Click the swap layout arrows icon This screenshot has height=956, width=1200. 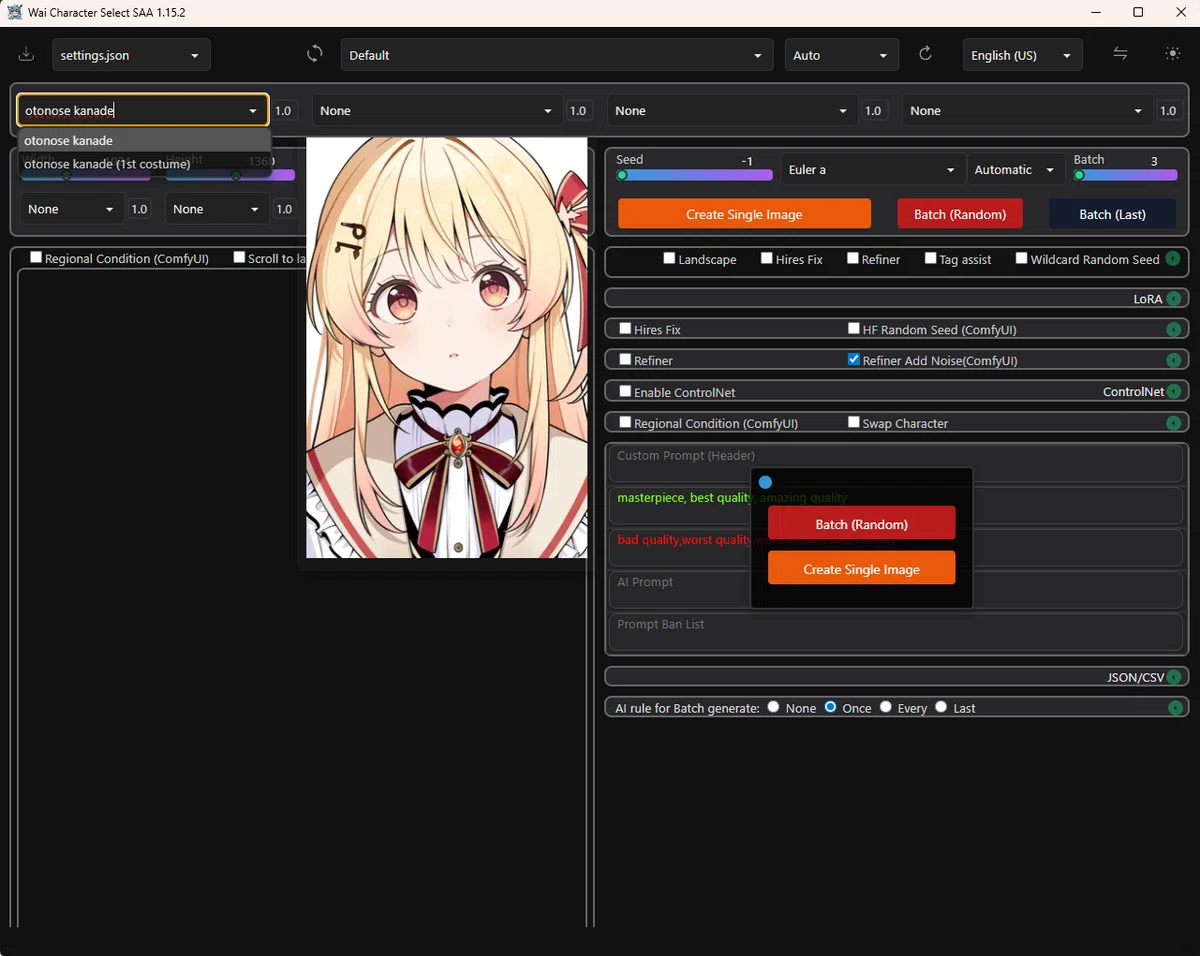click(1120, 54)
